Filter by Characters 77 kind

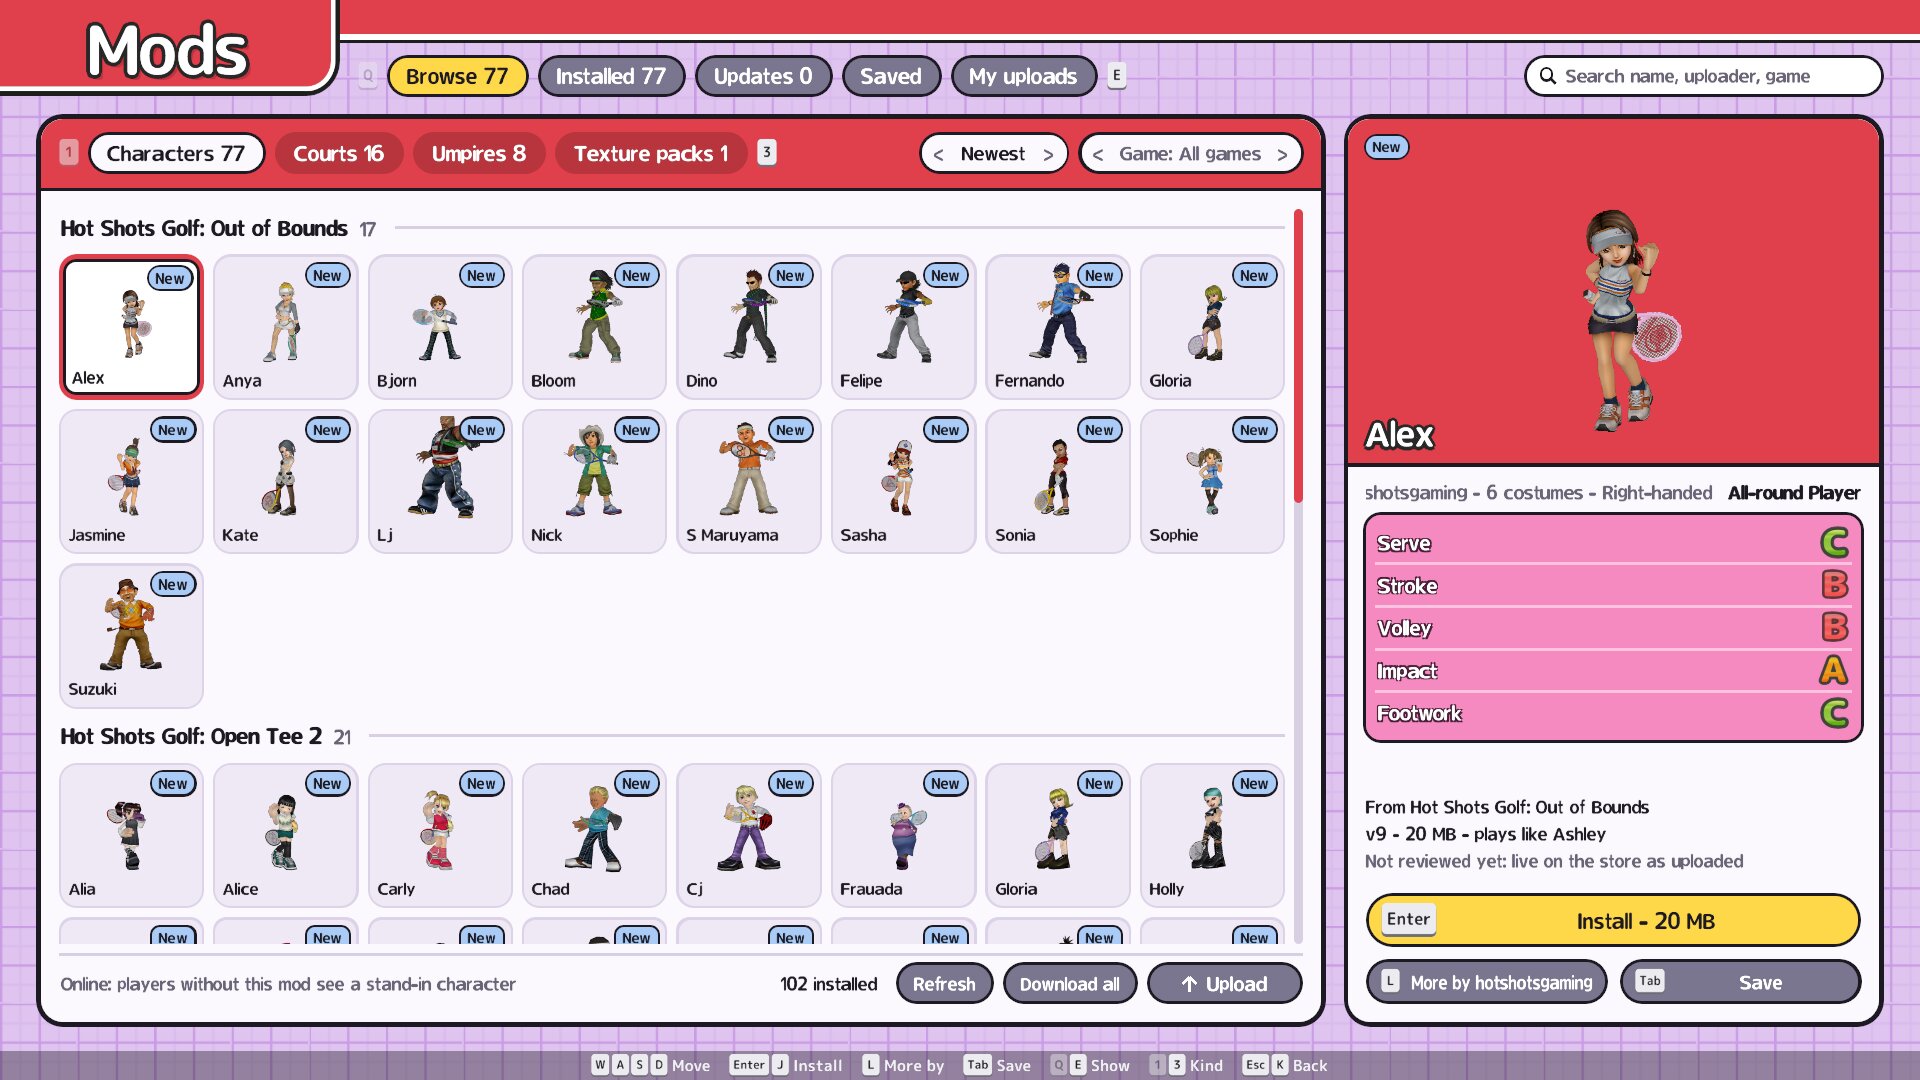coord(176,153)
